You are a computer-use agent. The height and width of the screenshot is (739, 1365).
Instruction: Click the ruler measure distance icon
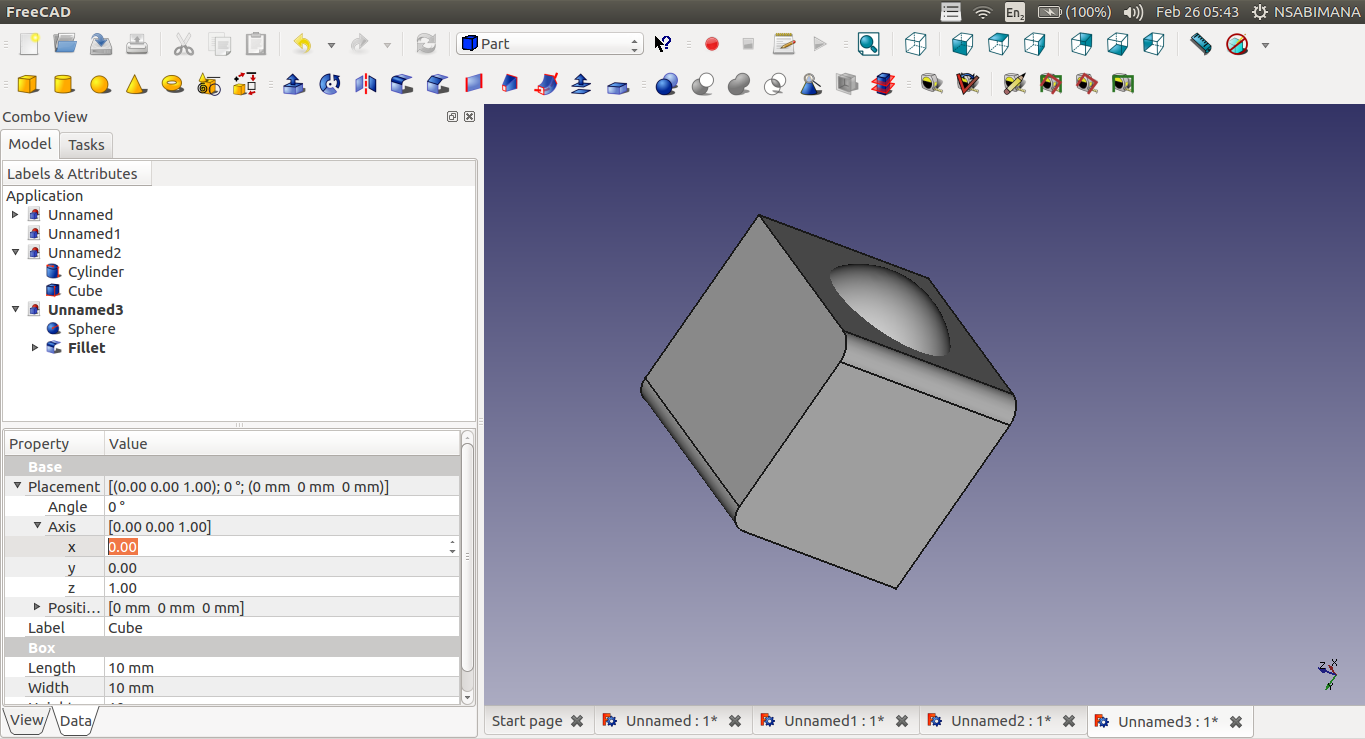click(1201, 44)
